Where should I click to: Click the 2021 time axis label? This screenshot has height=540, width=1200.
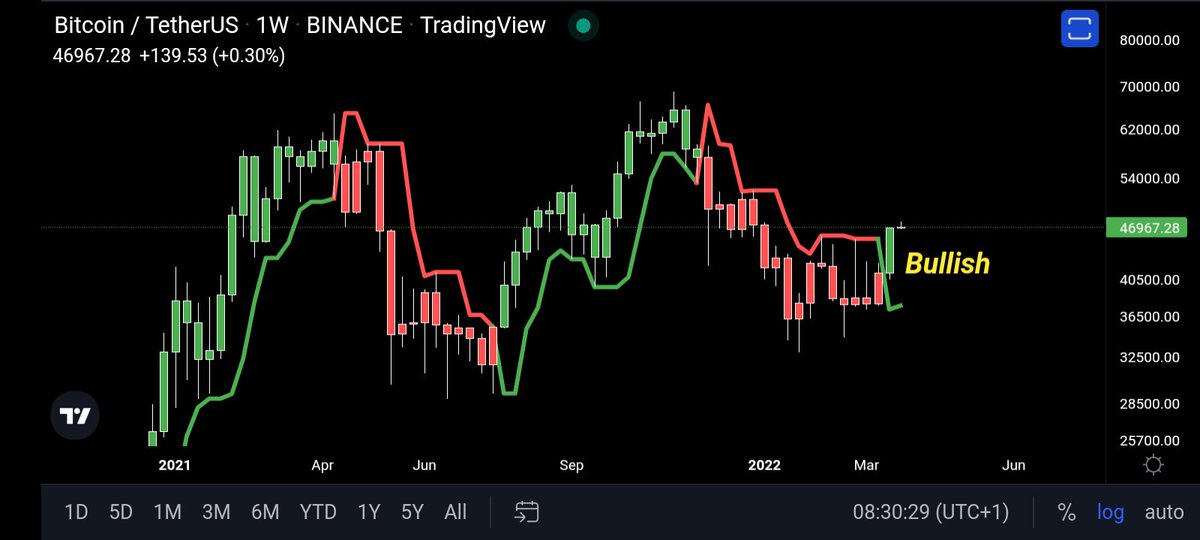click(x=173, y=465)
